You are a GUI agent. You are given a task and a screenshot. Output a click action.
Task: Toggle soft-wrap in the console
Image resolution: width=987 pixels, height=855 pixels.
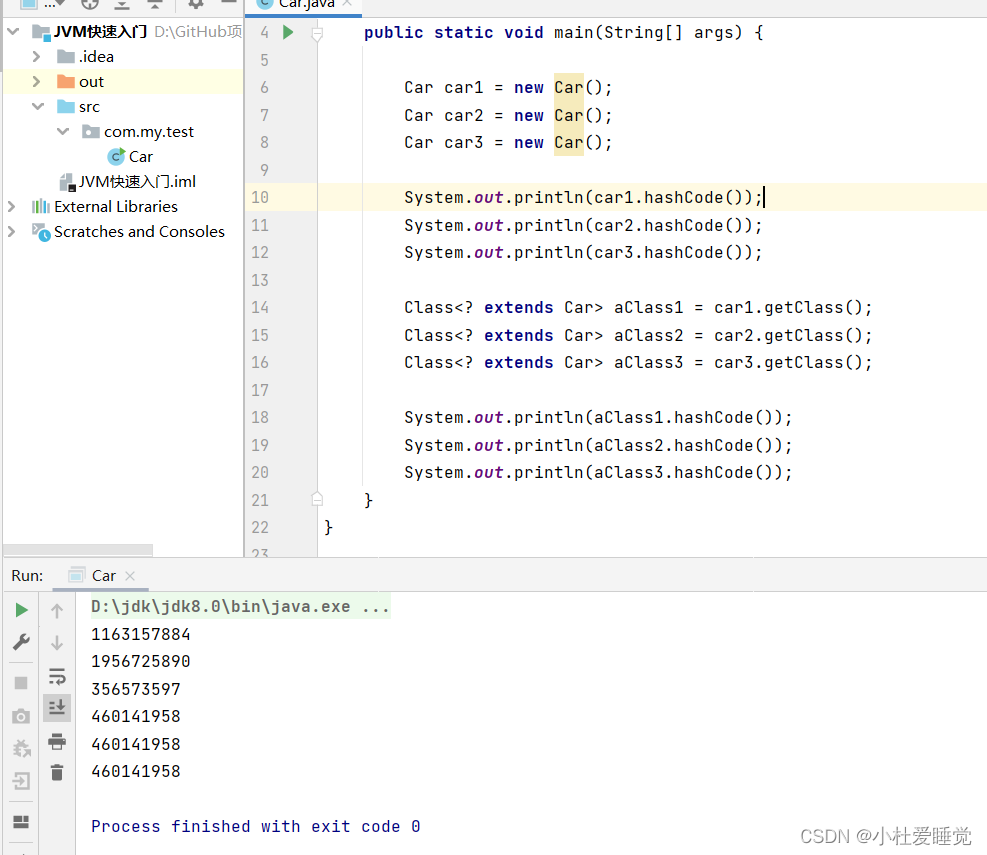pyautogui.click(x=57, y=675)
